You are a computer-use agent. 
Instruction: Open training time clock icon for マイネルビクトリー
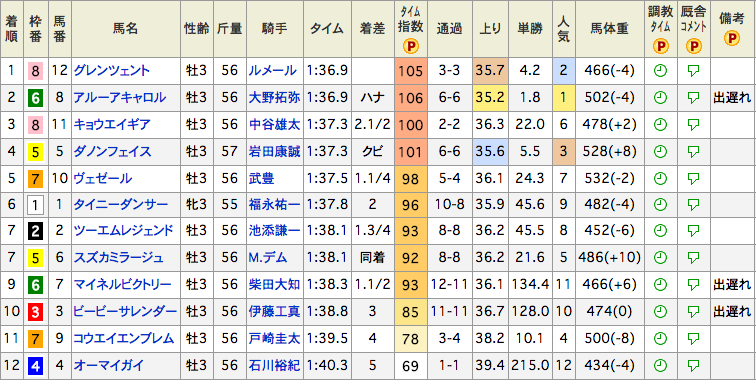[660, 285]
